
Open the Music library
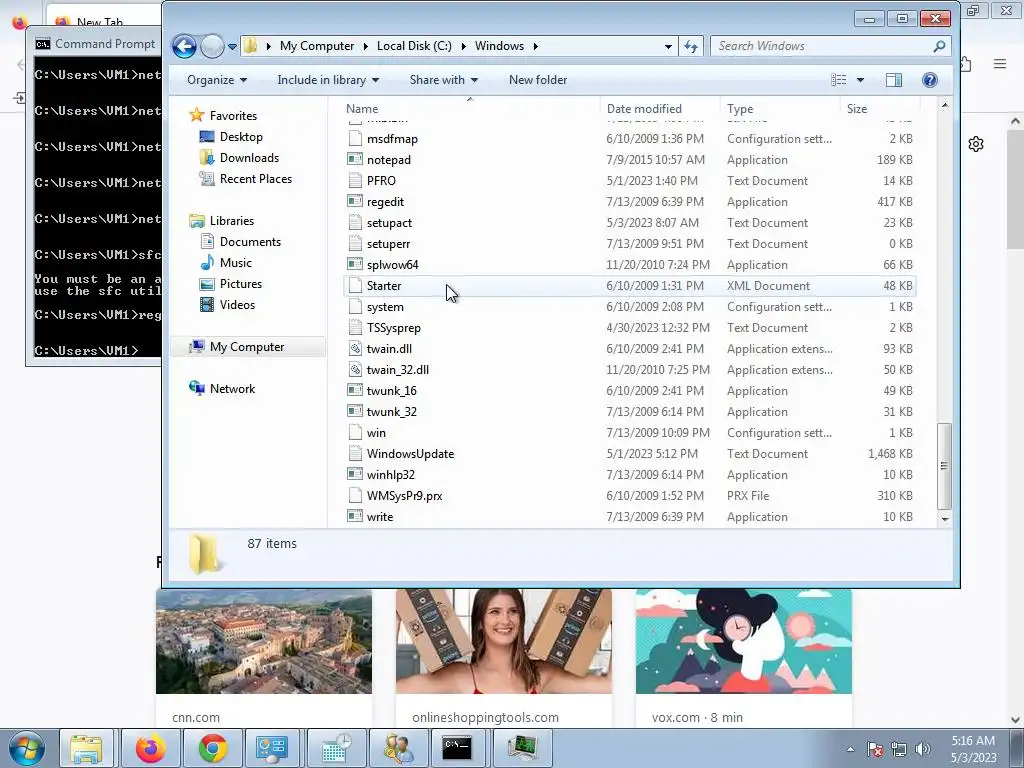[235, 263]
